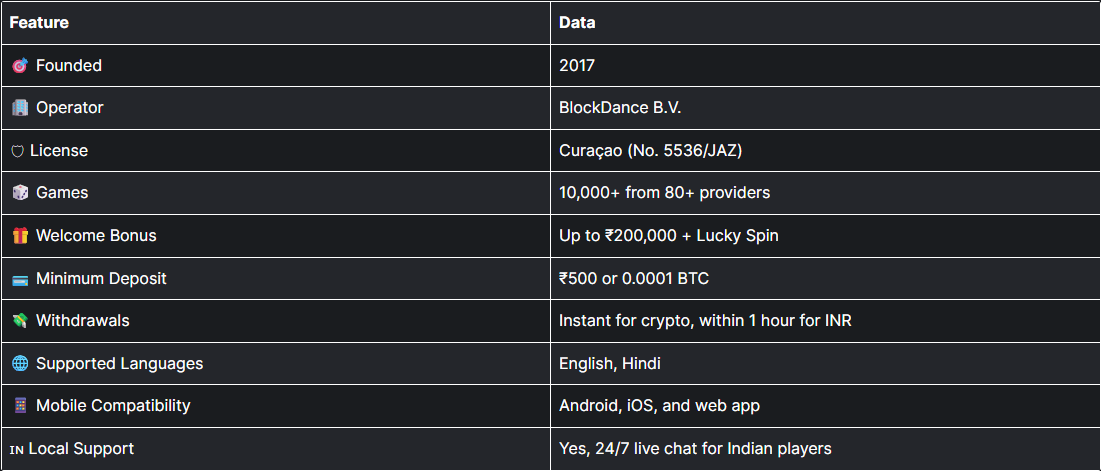Click the target icon beside Founded
The image size is (1101, 471).
(x=19, y=66)
